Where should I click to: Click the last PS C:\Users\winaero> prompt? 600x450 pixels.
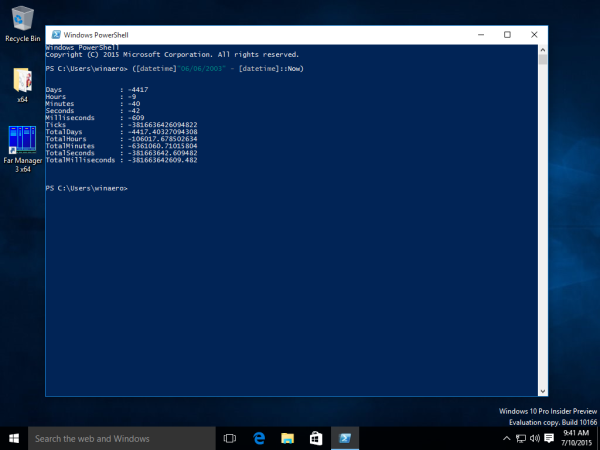click(x=86, y=188)
